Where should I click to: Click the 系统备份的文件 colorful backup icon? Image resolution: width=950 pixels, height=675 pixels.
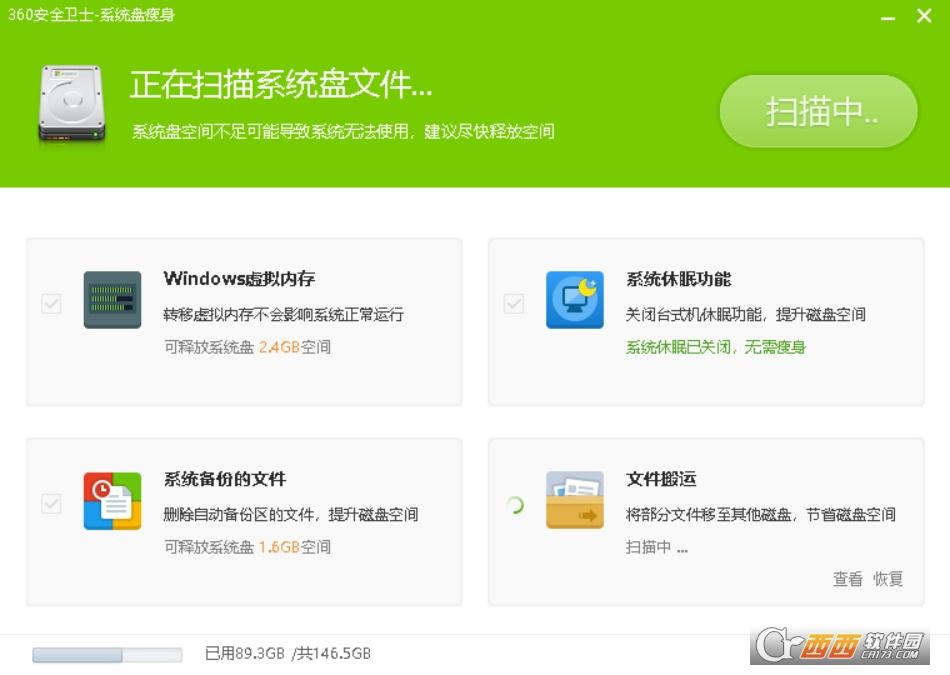[112, 500]
